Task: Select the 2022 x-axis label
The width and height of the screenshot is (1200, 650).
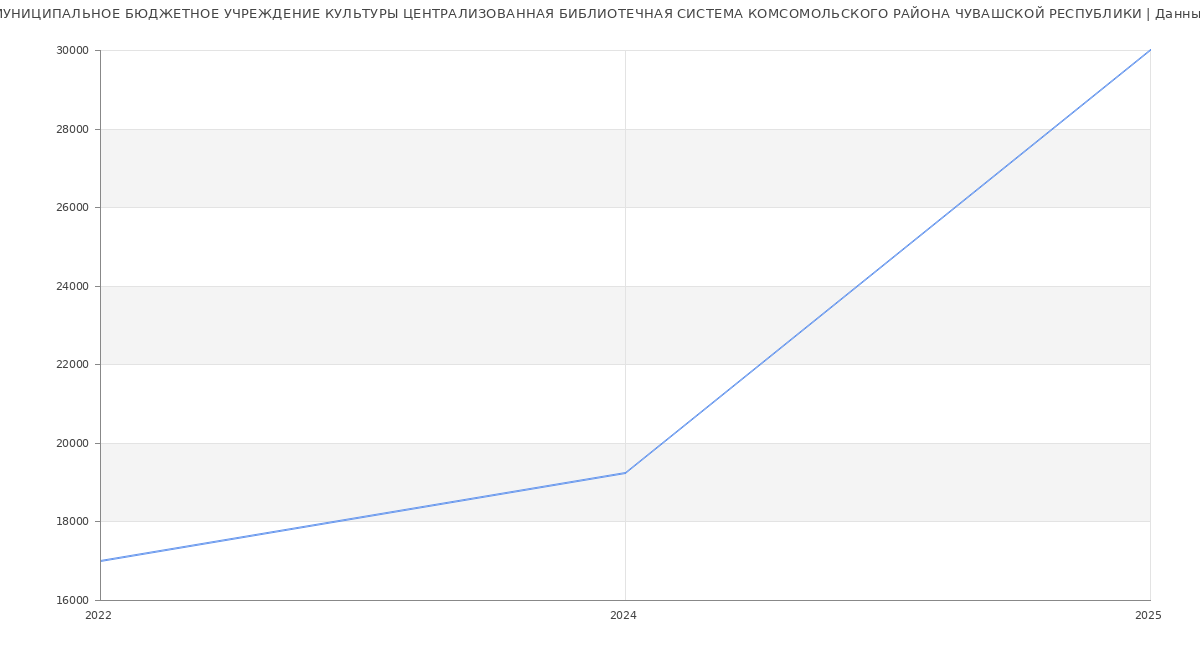Action: coord(99,616)
